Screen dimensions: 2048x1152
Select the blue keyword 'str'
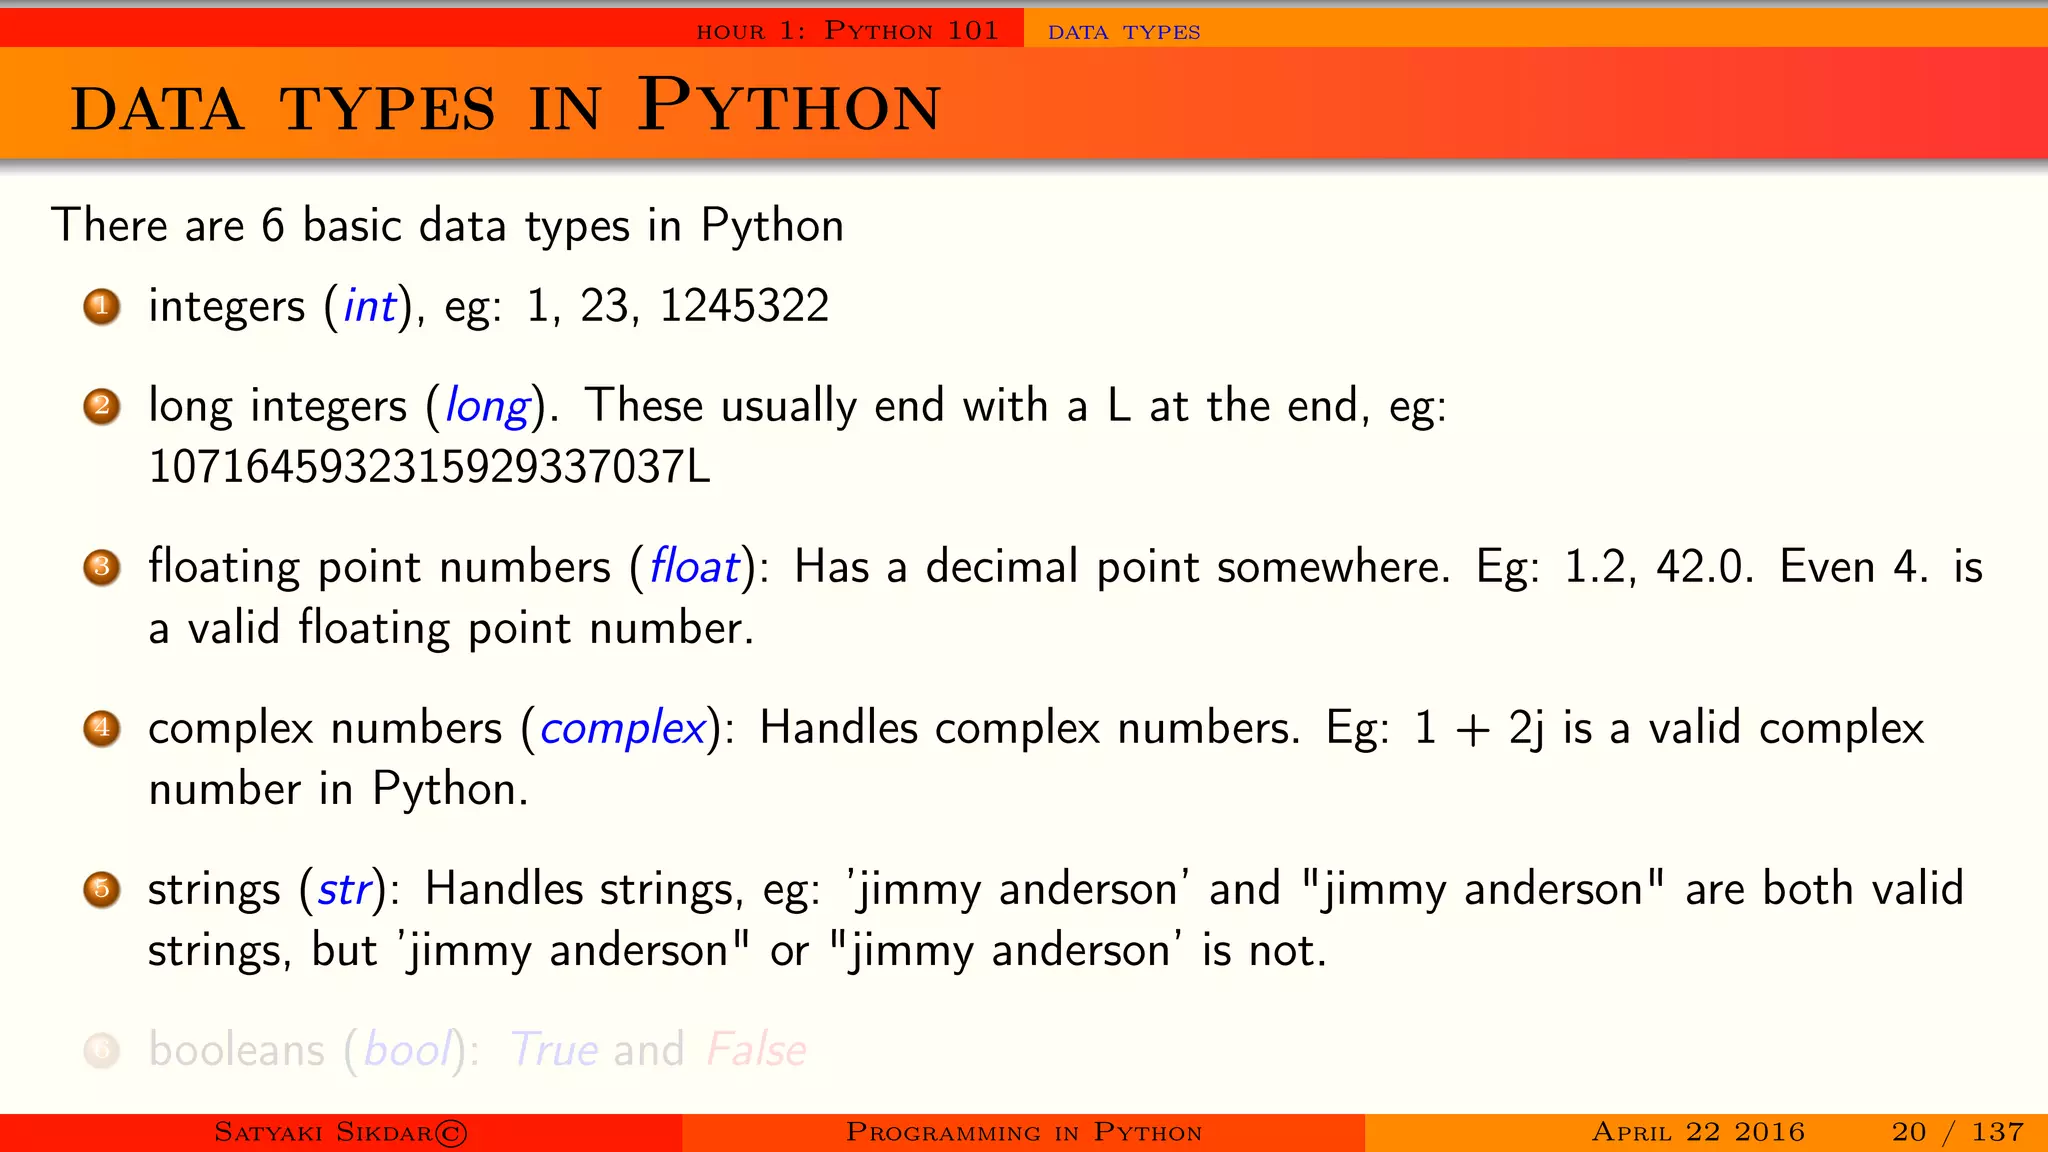[x=345, y=889]
